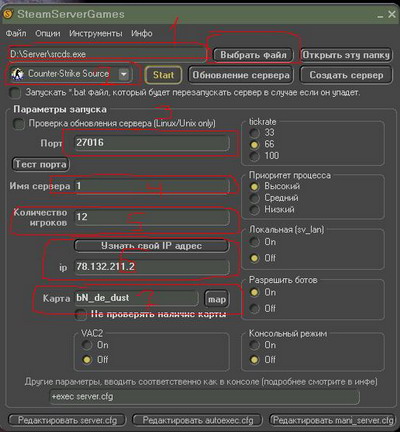Set Разрешить ботов to On

pyautogui.click(x=254, y=292)
